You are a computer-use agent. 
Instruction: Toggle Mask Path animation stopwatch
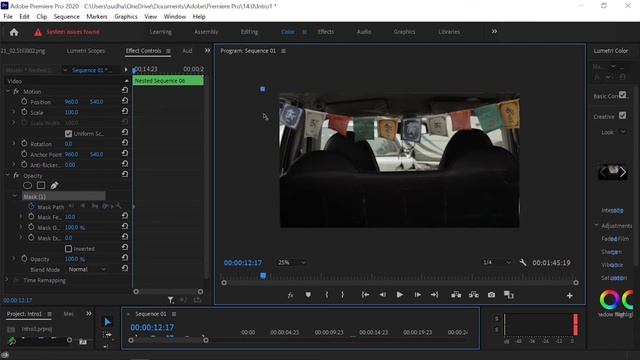(x=31, y=207)
